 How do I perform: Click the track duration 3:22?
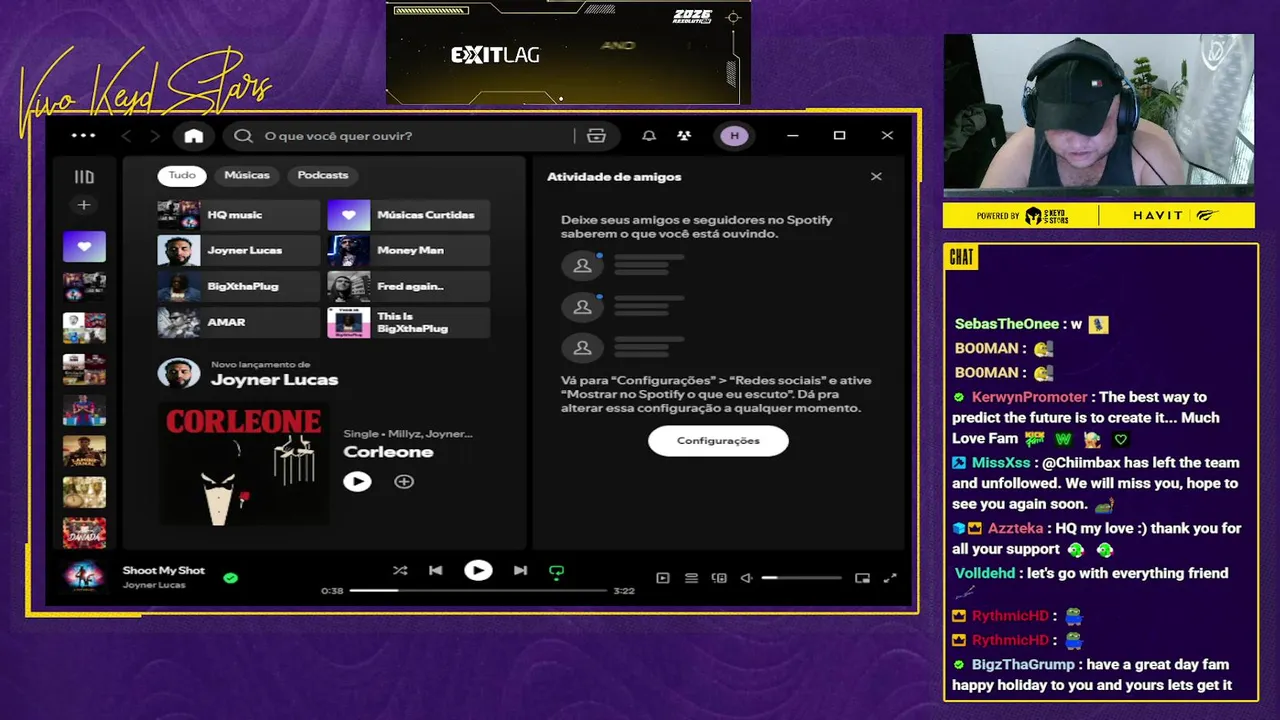tap(624, 591)
